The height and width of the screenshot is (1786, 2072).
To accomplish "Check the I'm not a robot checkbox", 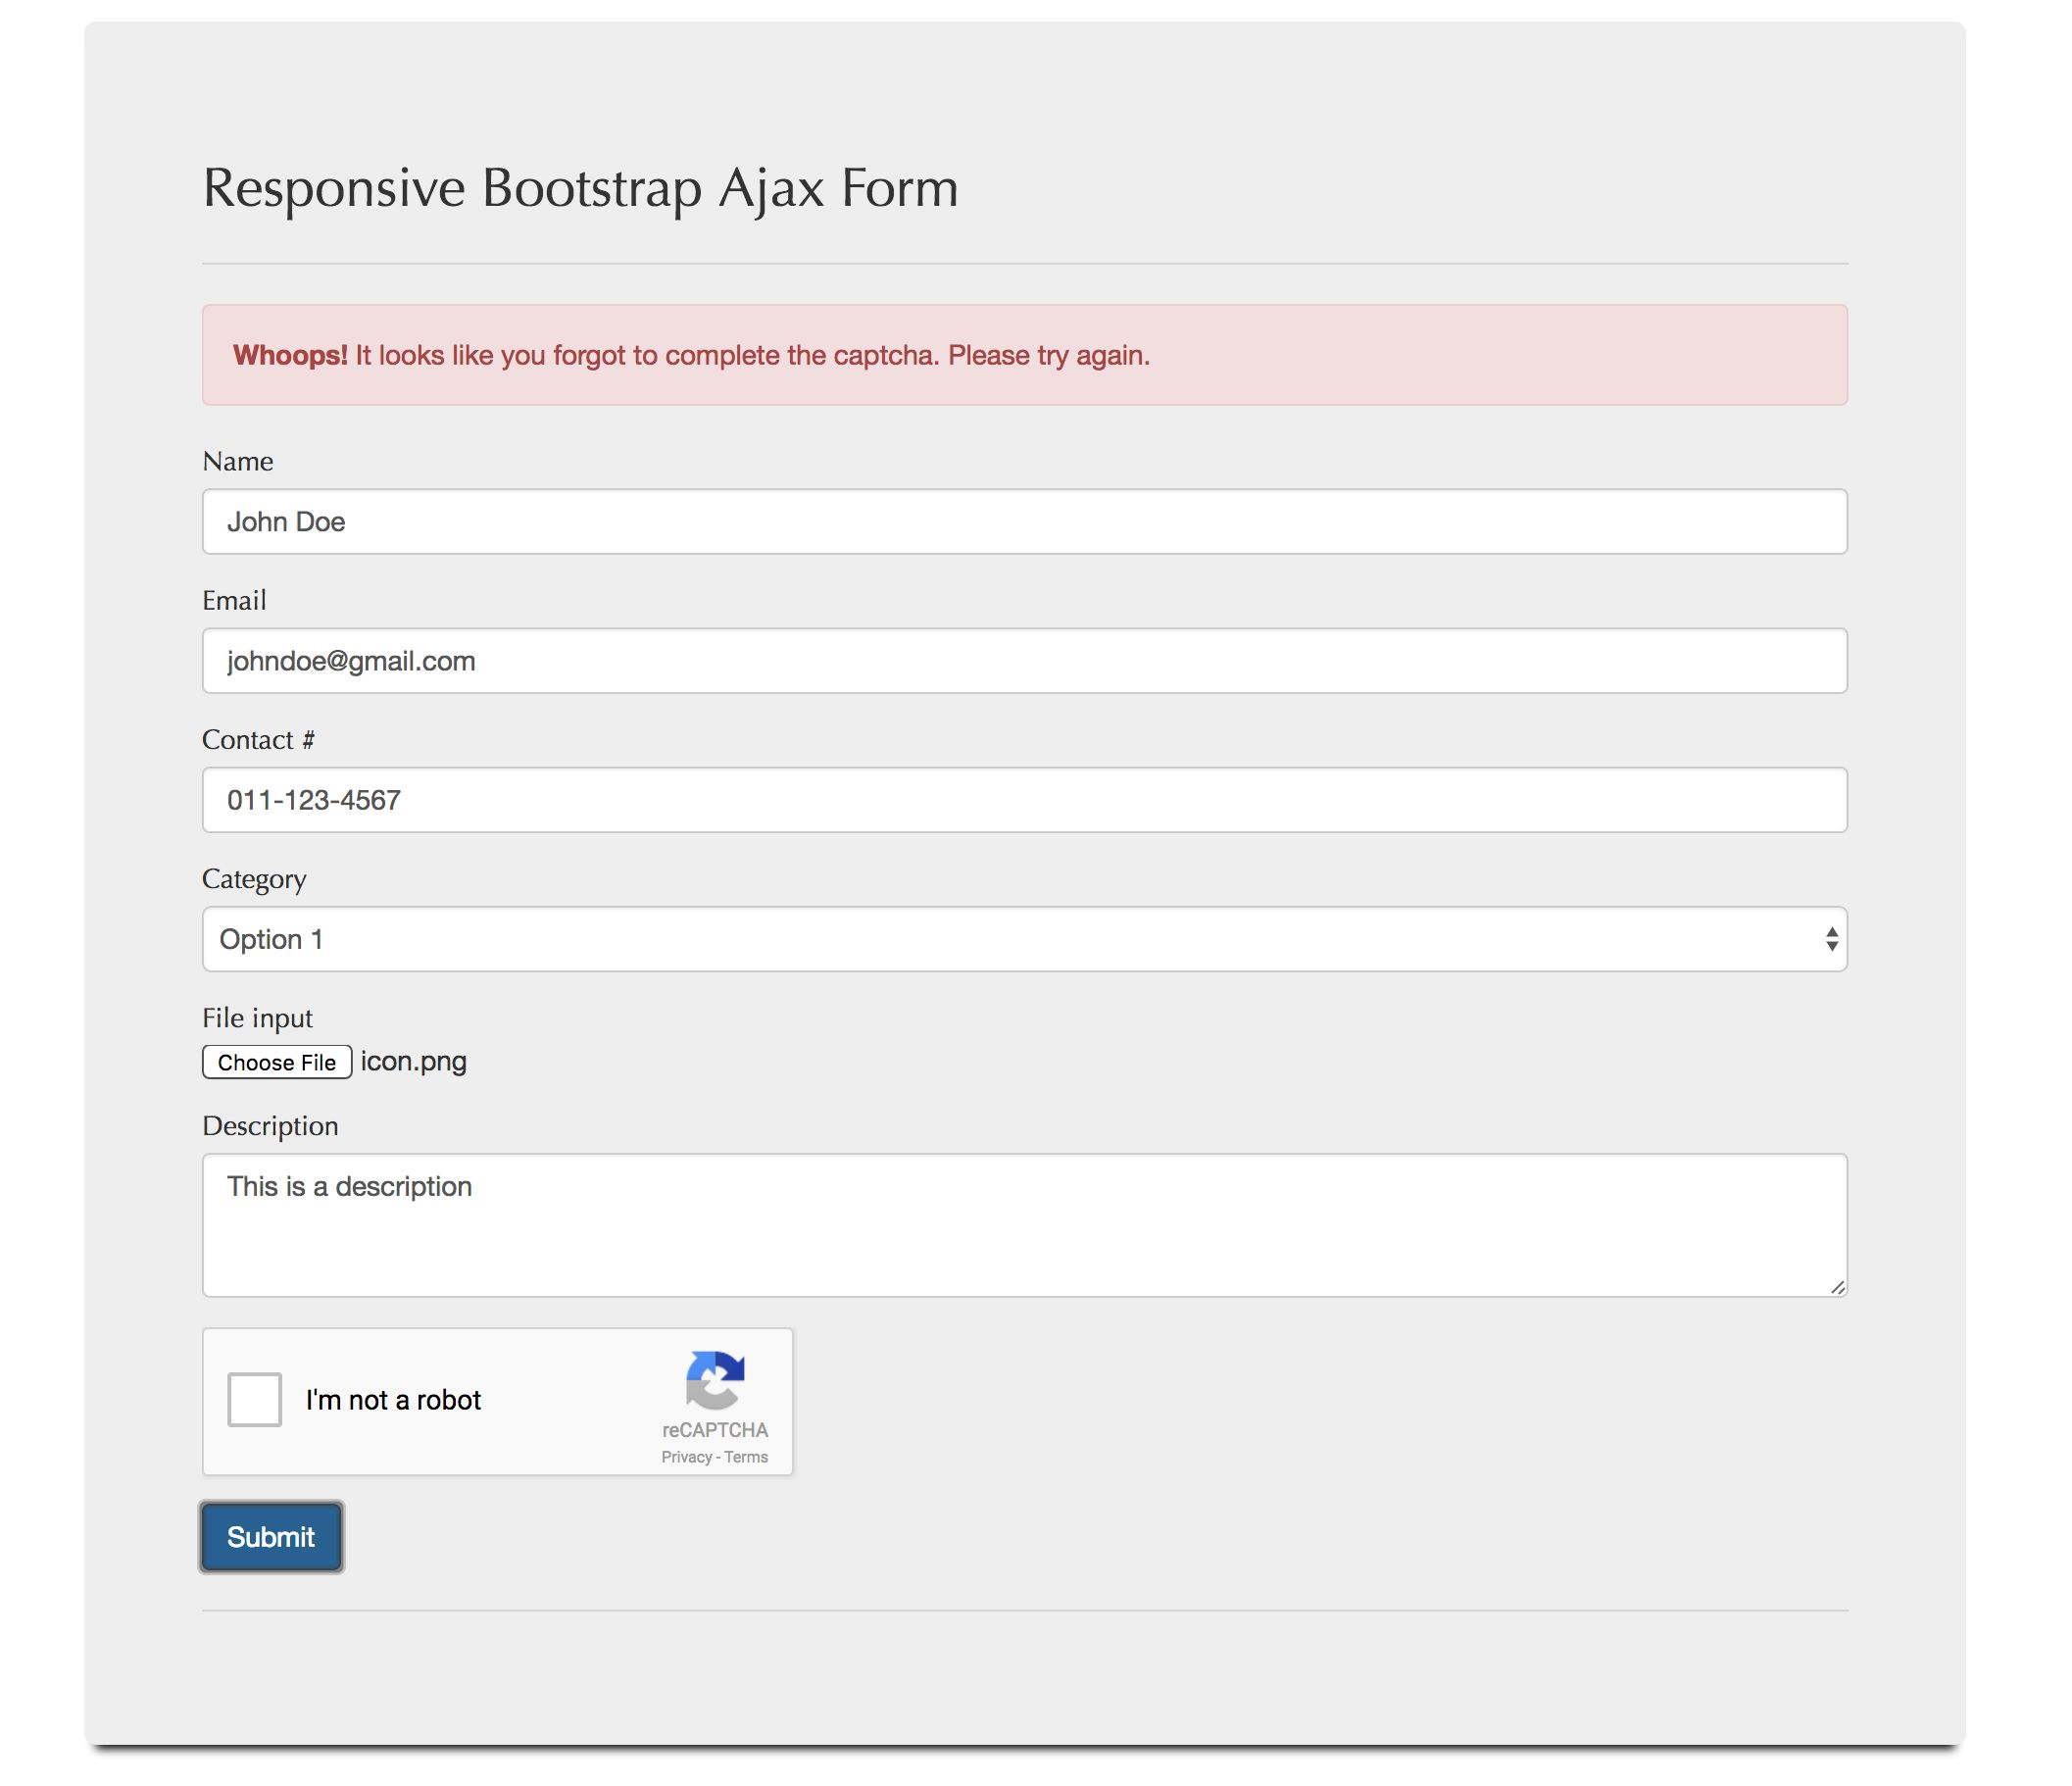I will pos(254,1399).
